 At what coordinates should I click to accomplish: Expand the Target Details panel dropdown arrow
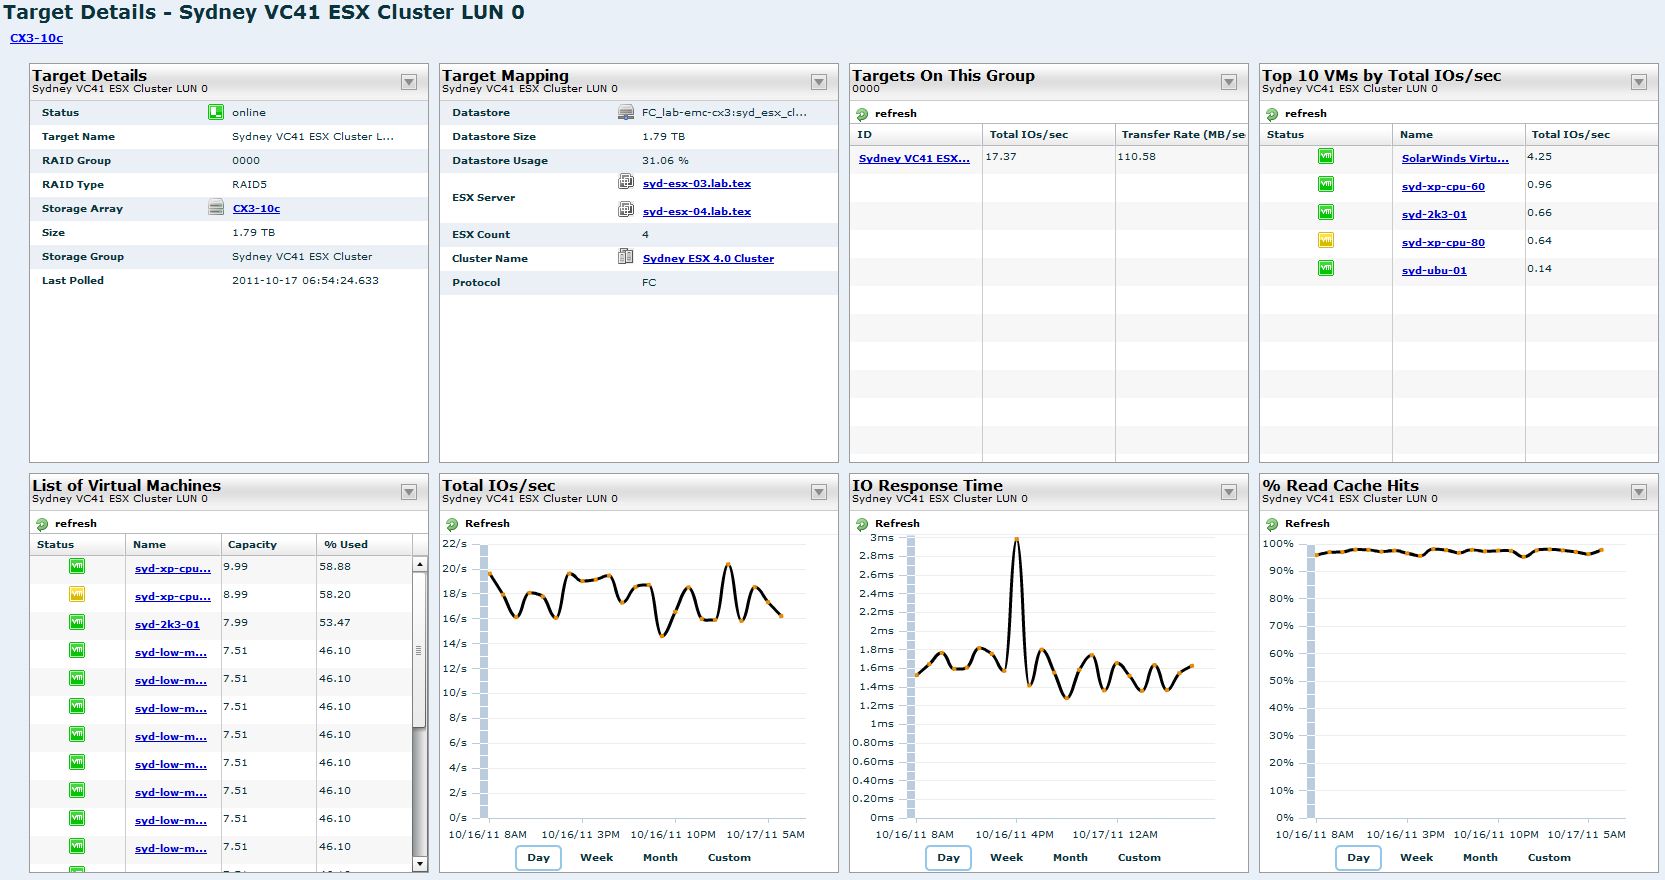click(x=409, y=82)
